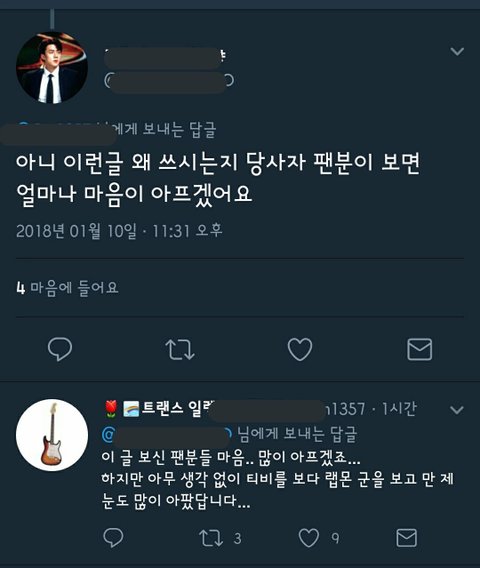This screenshot has width=480, height=568.
Task: Open the guitar avatar profile
Action: coord(52,435)
